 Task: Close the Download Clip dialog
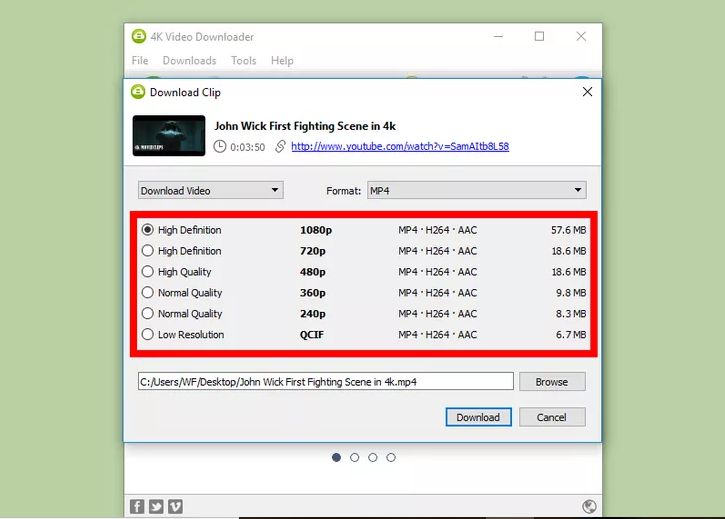(587, 92)
